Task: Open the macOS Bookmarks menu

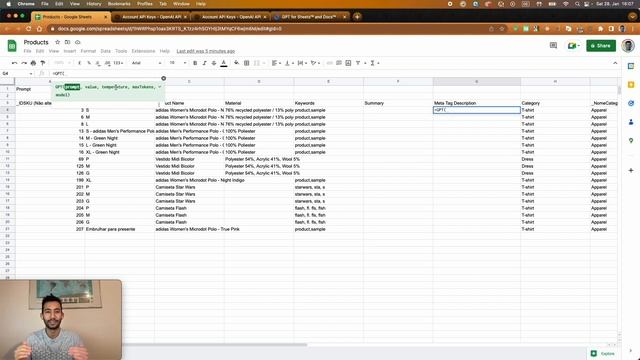Action: pyautogui.click(x=119, y=4)
